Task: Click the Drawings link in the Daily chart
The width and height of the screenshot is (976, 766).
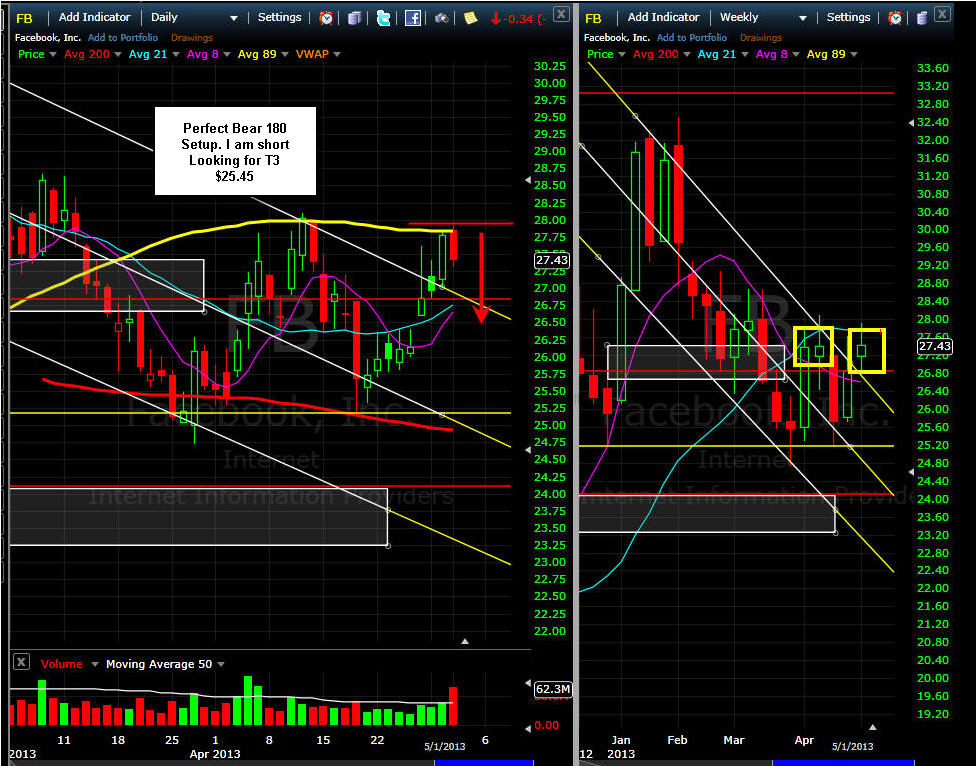Action: pos(192,37)
